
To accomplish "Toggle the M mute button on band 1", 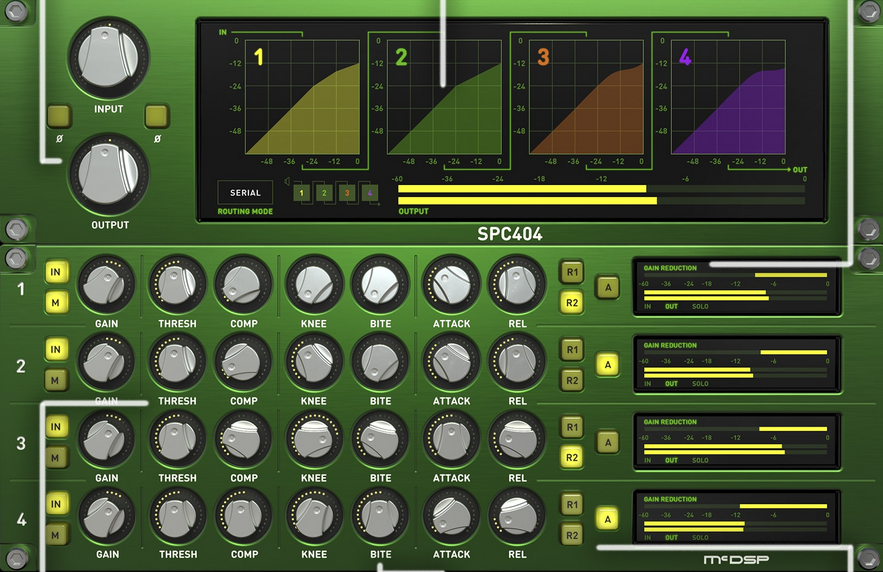I will [56, 303].
